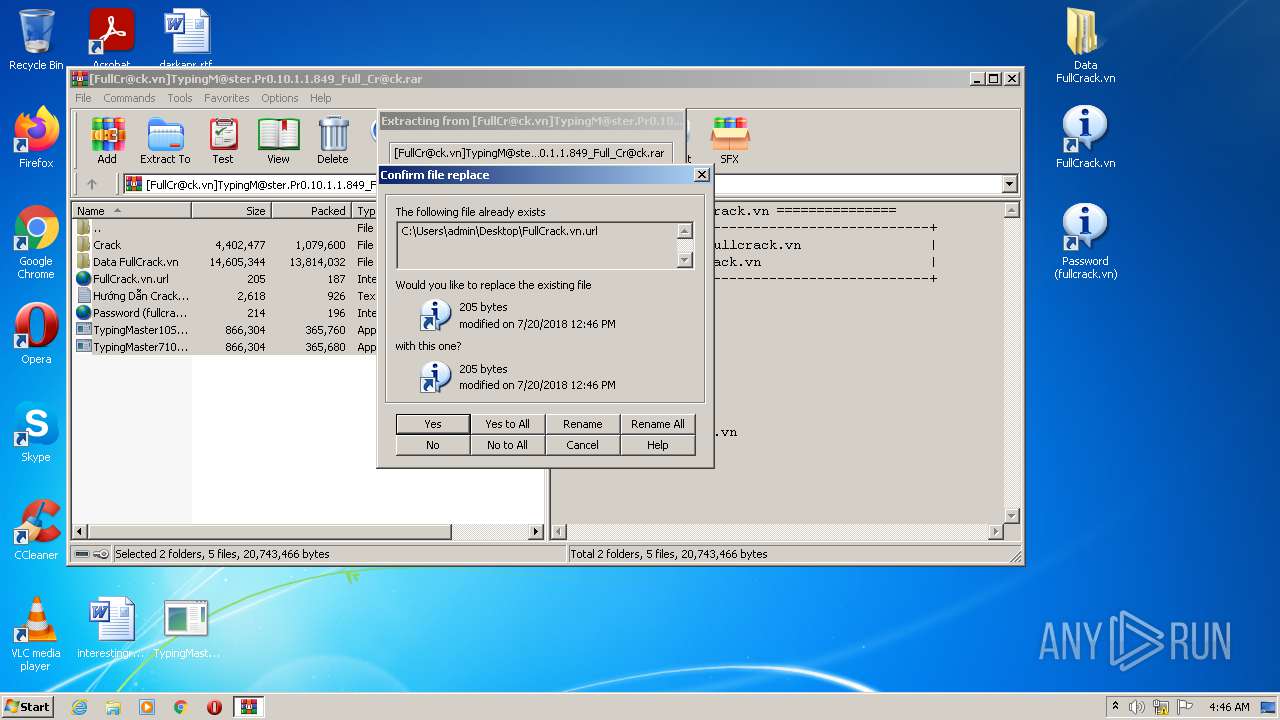Select the Crack folder row
Image resolution: width=1280 pixels, height=720 pixels.
225,245
